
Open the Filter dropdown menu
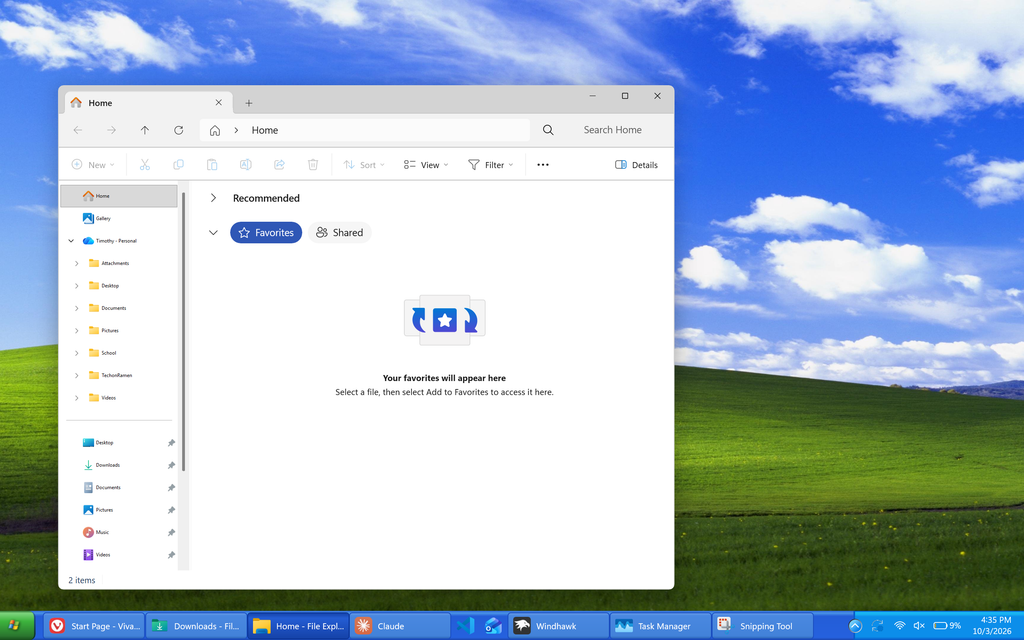pyautogui.click(x=490, y=165)
